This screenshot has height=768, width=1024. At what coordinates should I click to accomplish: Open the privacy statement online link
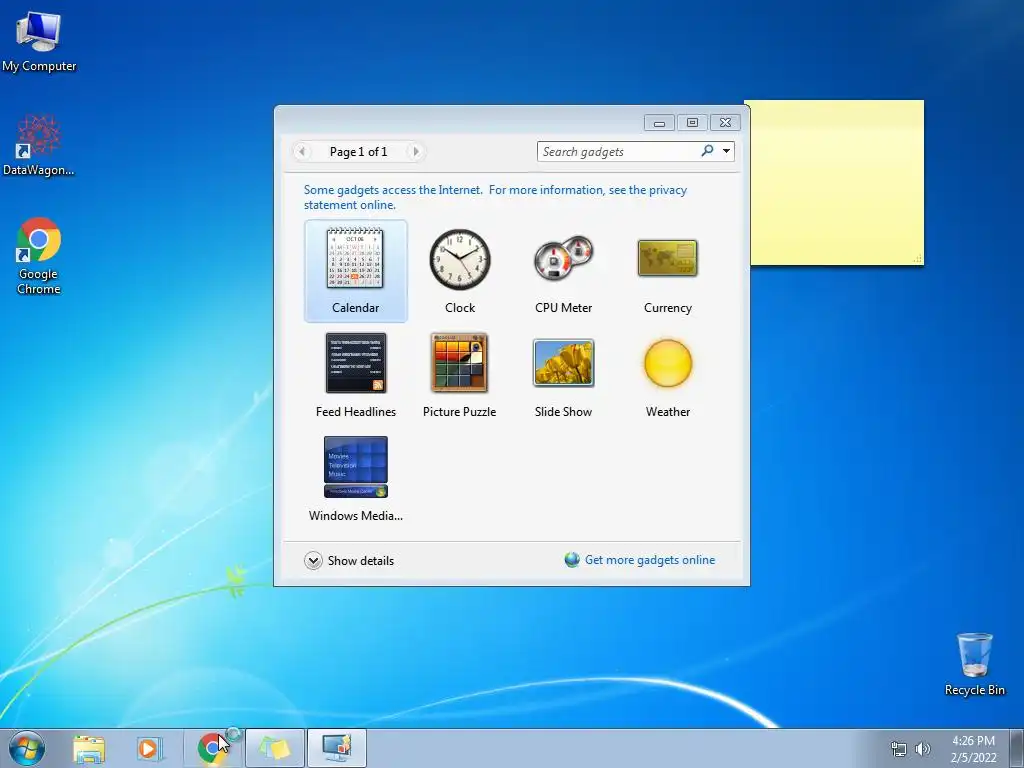[495, 197]
